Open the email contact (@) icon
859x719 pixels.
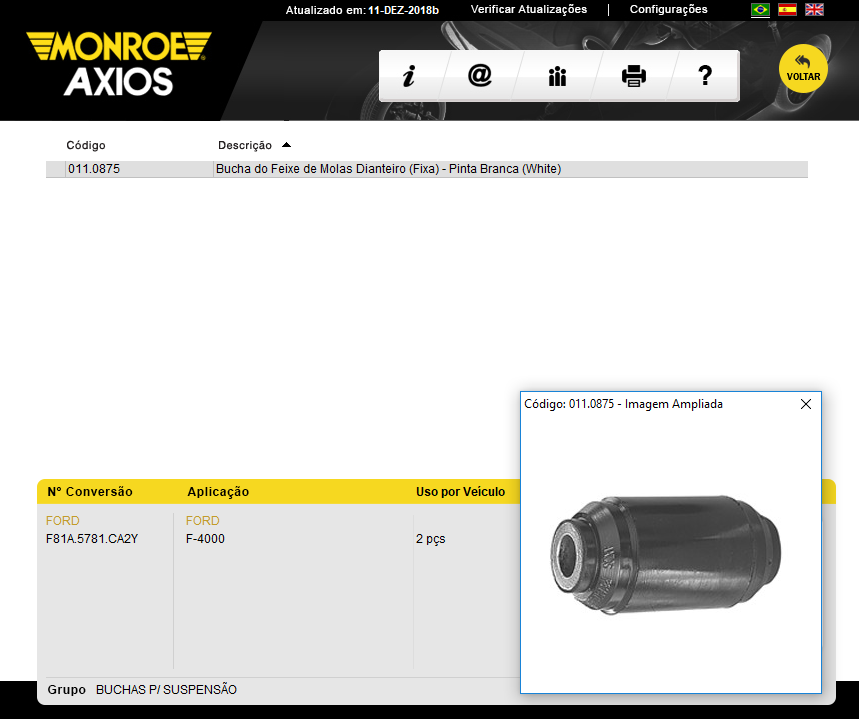(x=480, y=76)
